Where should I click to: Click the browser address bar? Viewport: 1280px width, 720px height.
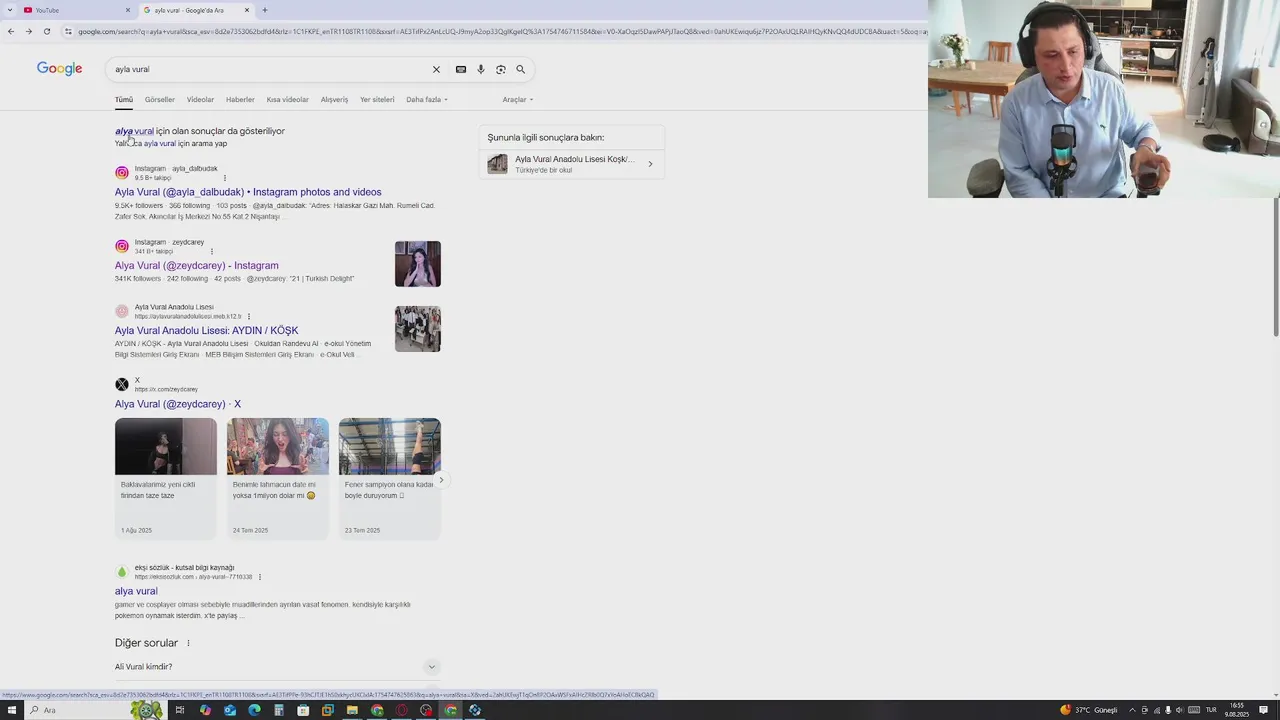click(x=500, y=31)
